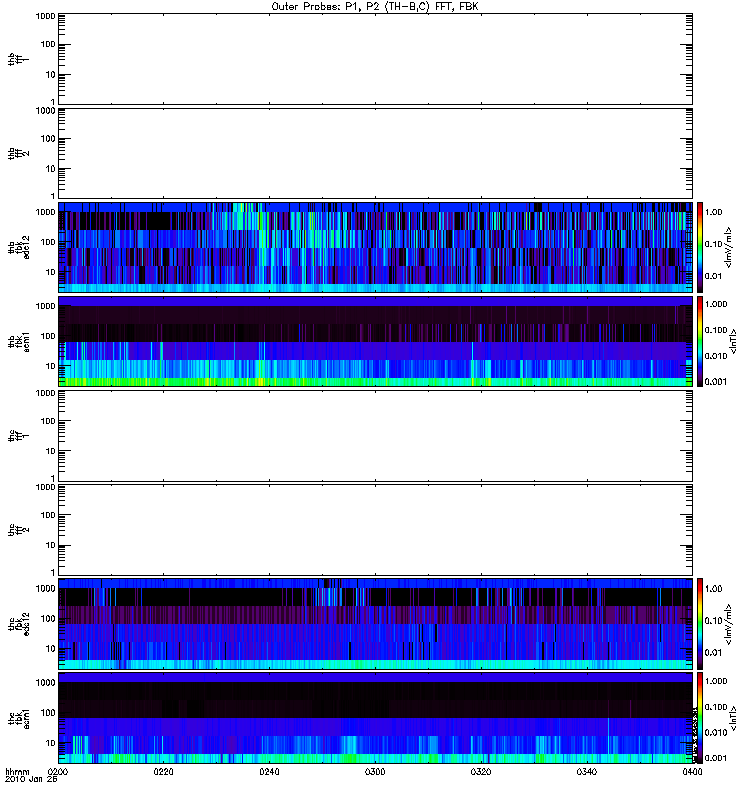Click the color bar beside thc fbk edc12 panel
Viewport: 750px width, 800px height.
pyautogui.click(x=700, y=624)
